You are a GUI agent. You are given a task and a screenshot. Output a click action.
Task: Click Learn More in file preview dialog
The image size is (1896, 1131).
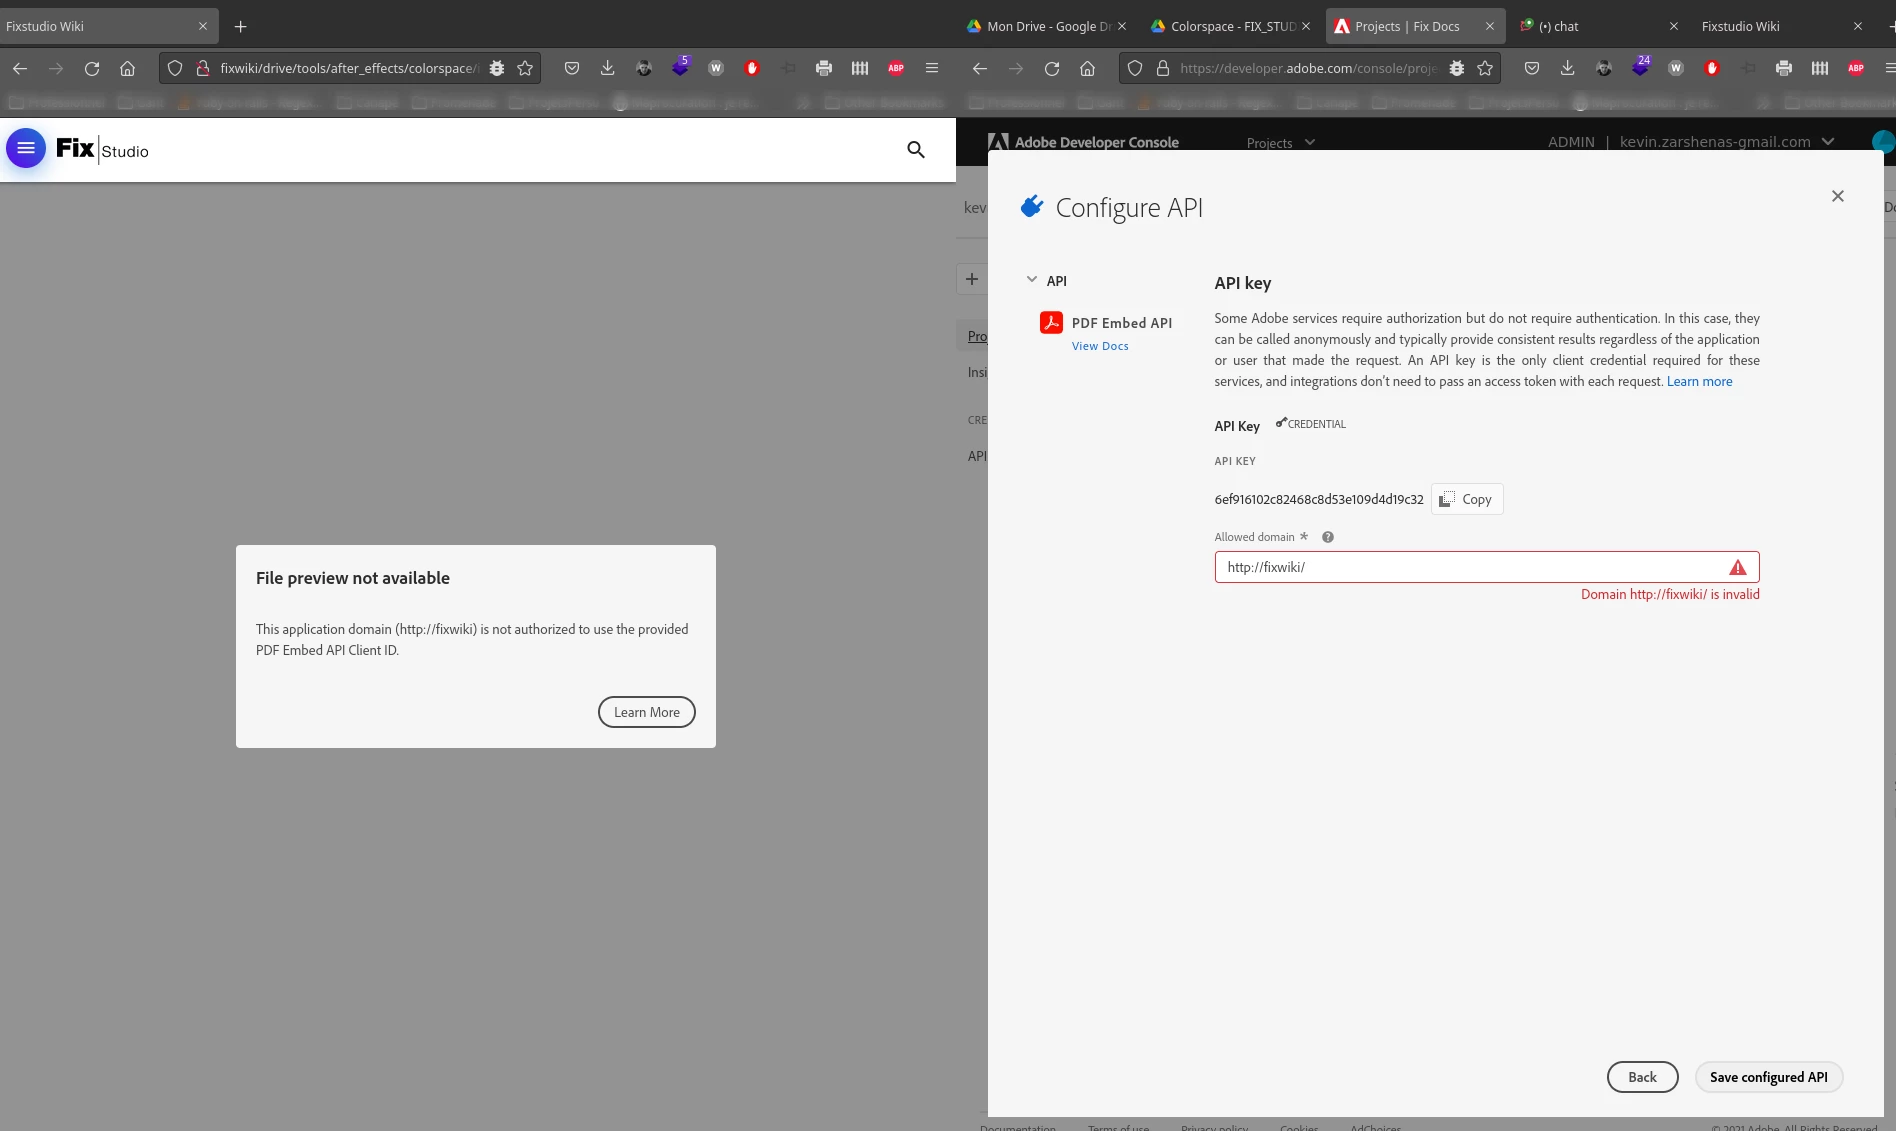(647, 712)
